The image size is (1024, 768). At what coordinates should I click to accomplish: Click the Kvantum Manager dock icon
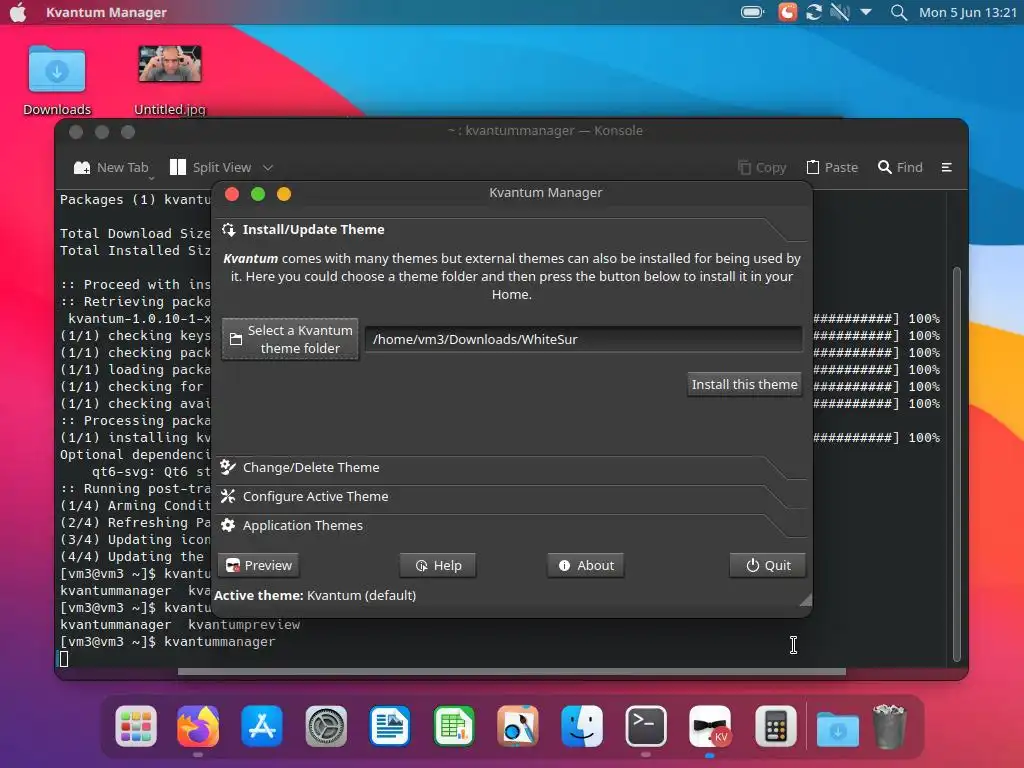(x=710, y=726)
